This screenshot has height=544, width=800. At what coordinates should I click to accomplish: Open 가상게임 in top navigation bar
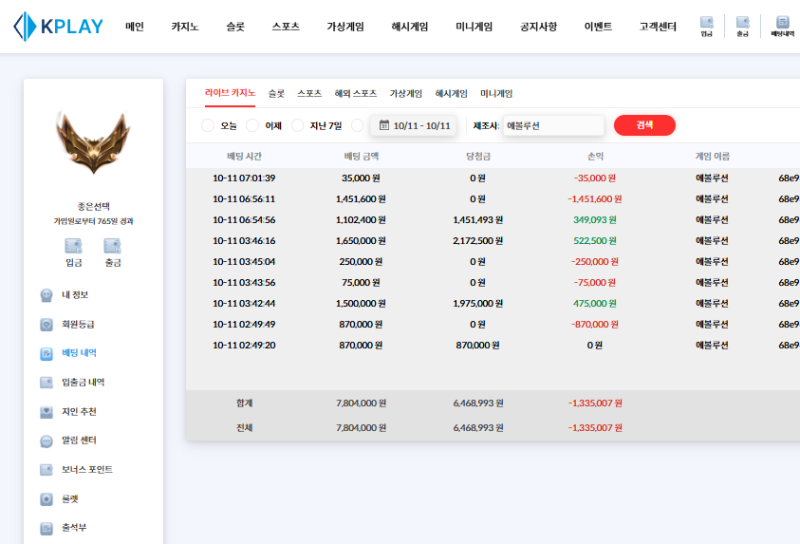point(345,27)
